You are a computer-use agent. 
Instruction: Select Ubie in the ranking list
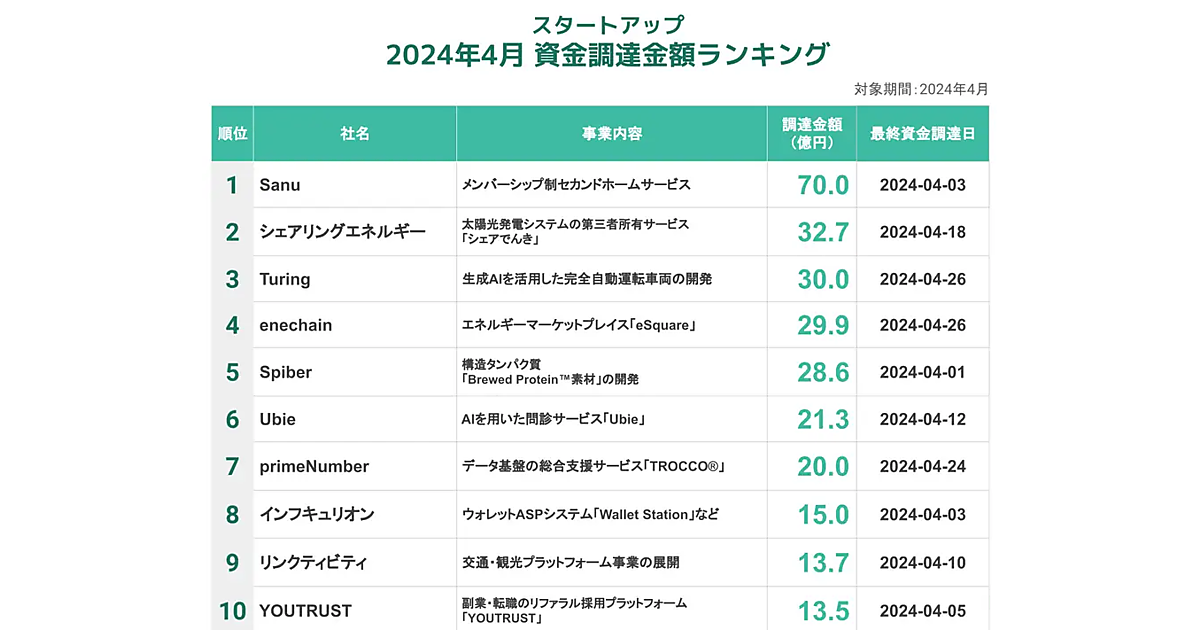[278, 419]
